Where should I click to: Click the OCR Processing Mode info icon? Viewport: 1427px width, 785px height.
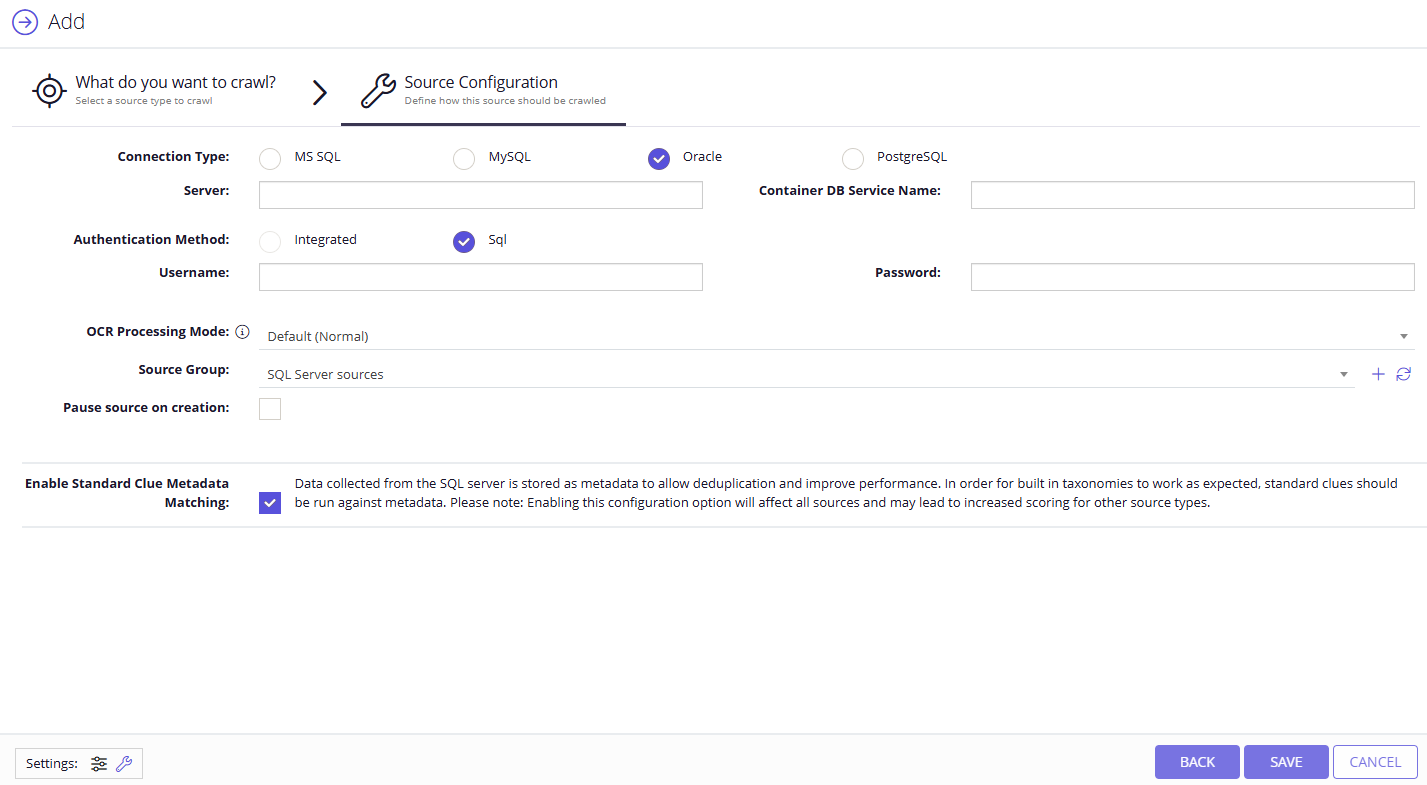242,332
